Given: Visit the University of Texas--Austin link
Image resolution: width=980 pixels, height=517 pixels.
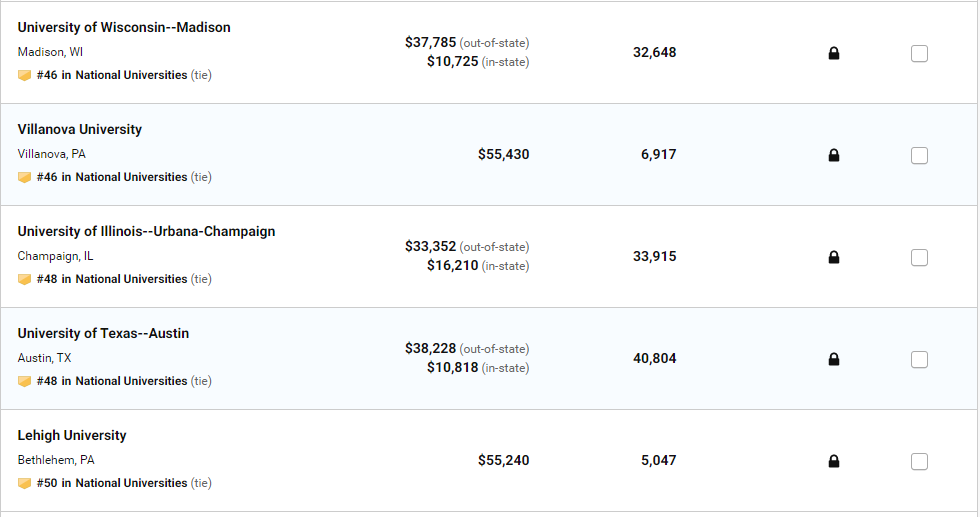Looking at the screenshot, I should pos(103,333).
